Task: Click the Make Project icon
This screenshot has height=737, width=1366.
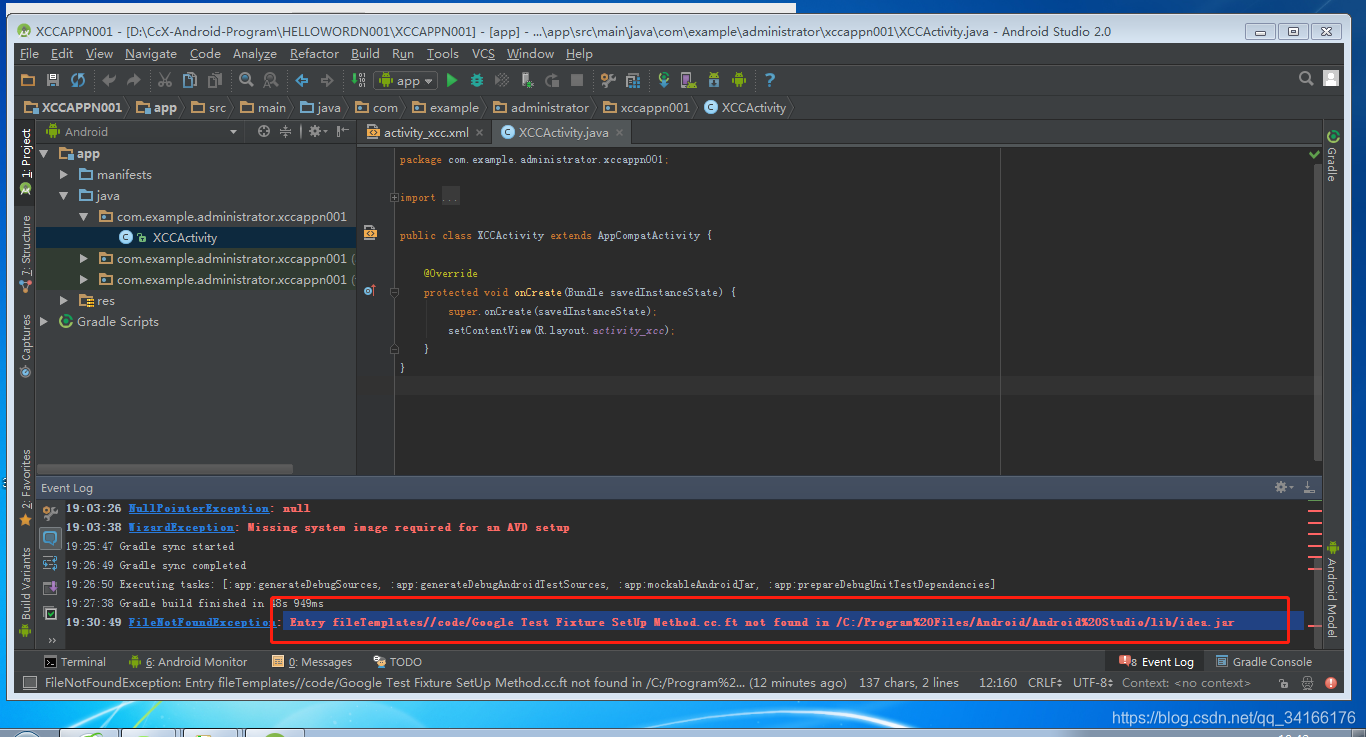Action: coord(359,80)
